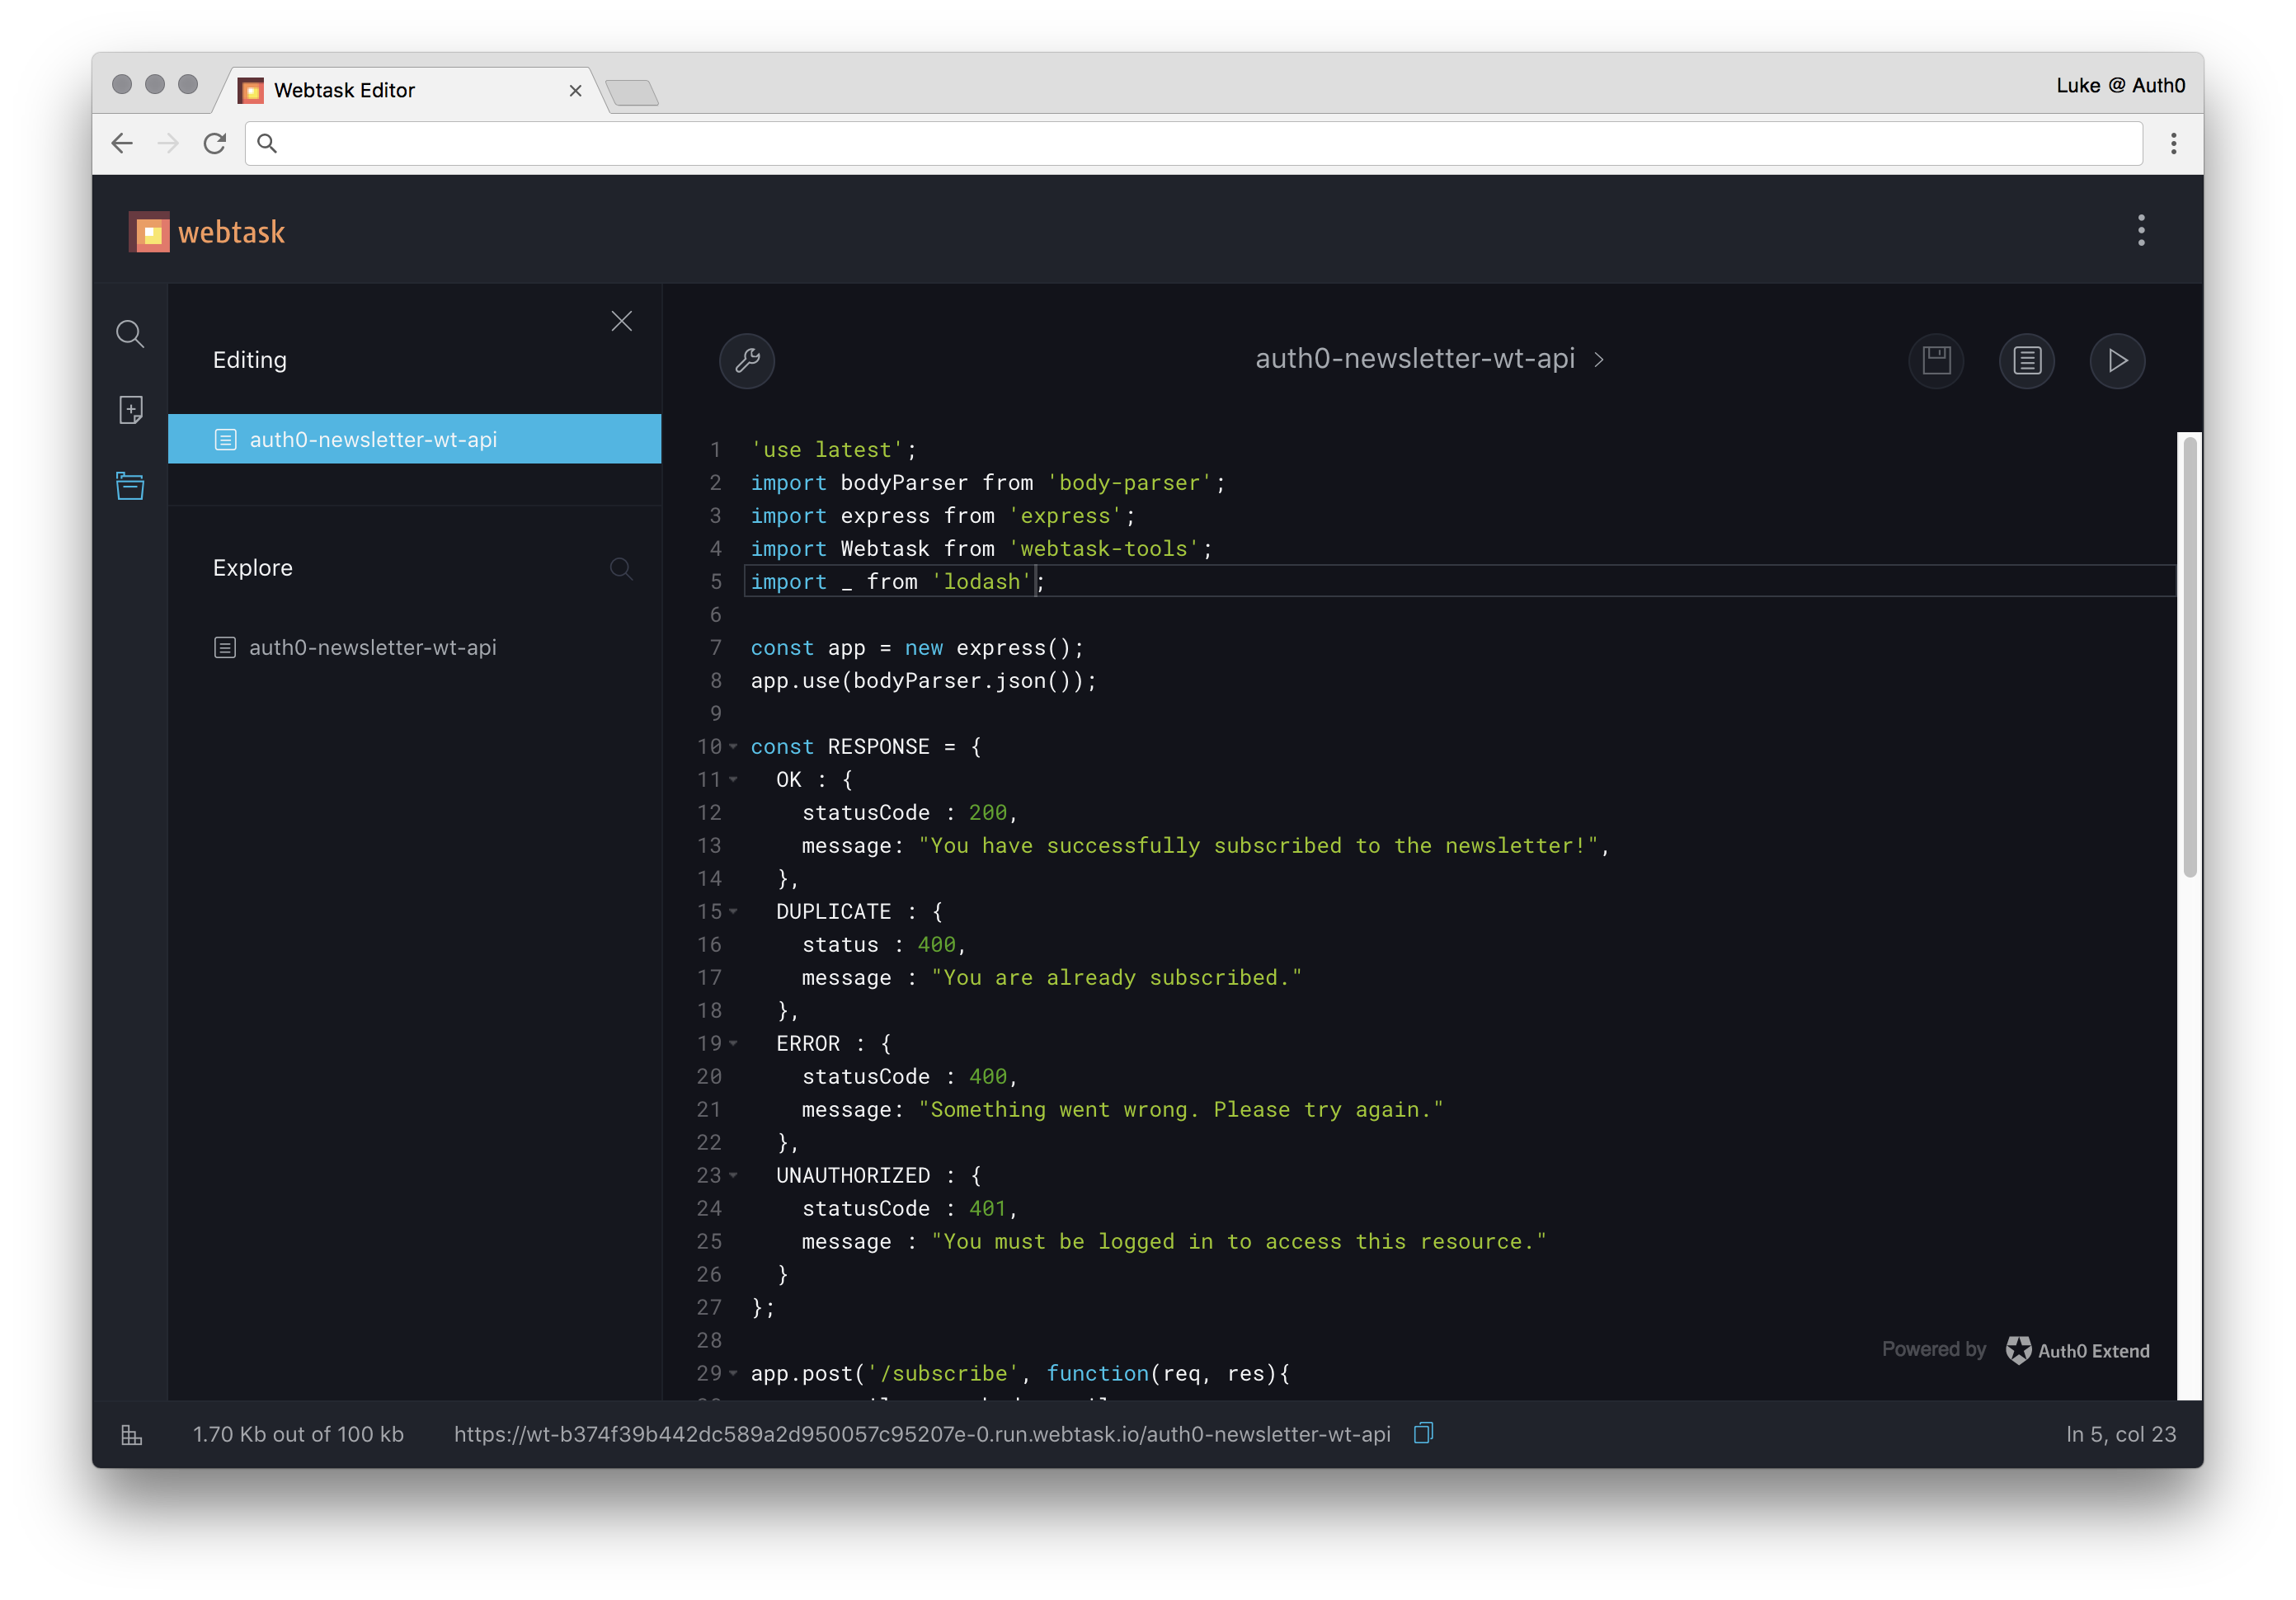This screenshot has width=2296, height=1600.
Task: Collapse the DUPLICATE block at line 15
Action: [734, 912]
